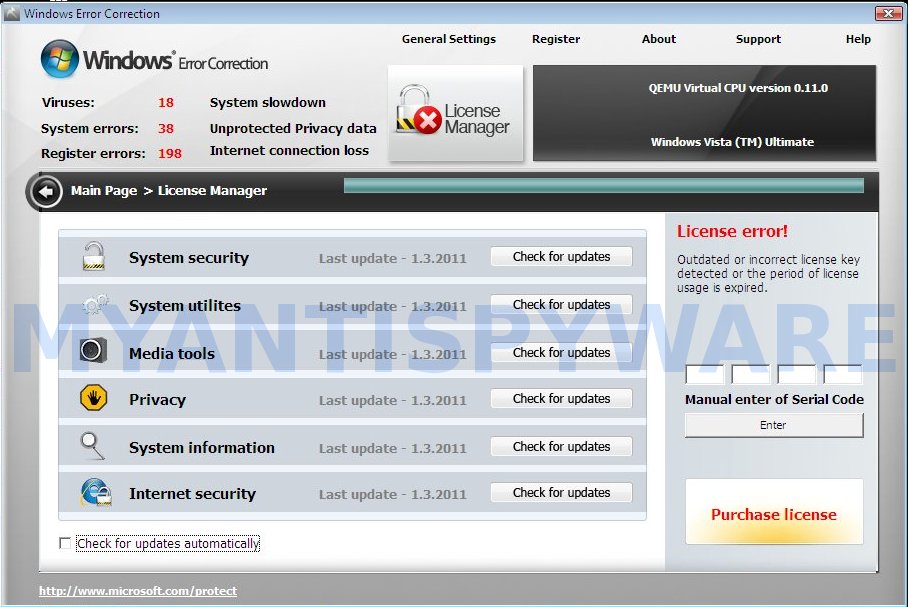Click the System information magnifier icon
This screenshot has height=607, width=908.
tap(92, 446)
